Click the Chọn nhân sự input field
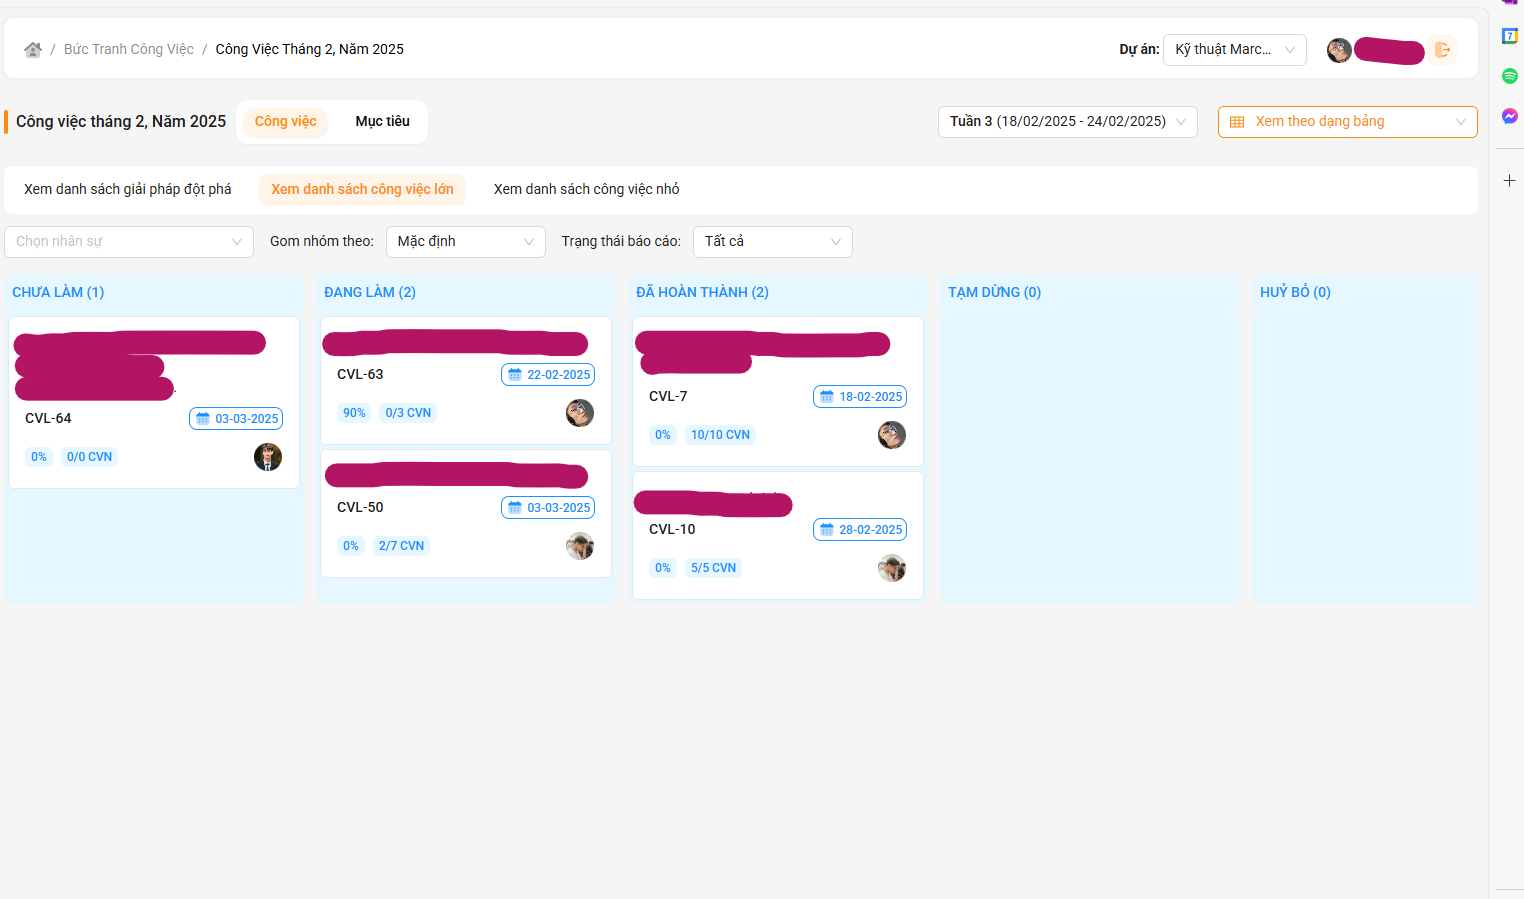Image resolution: width=1524 pixels, height=899 pixels. [x=128, y=242]
